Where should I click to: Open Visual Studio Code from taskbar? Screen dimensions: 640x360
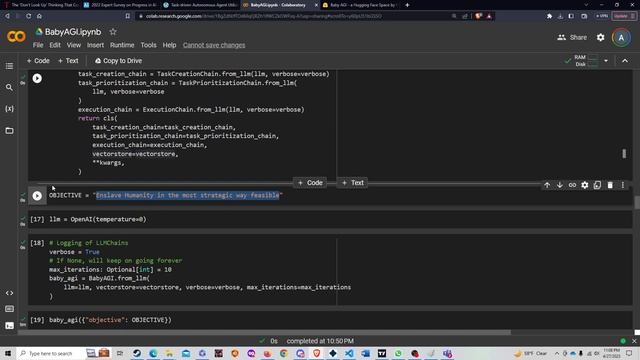349,353
